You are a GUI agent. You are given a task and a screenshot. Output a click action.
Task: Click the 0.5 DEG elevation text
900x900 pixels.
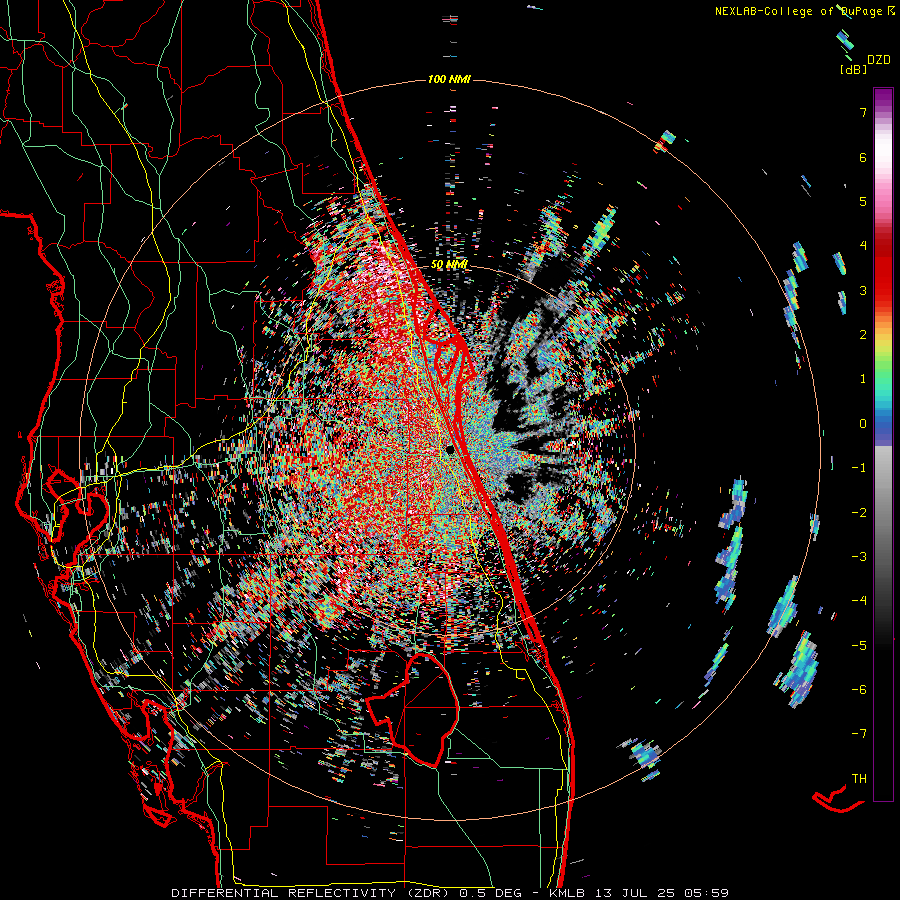pyautogui.click(x=490, y=893)
